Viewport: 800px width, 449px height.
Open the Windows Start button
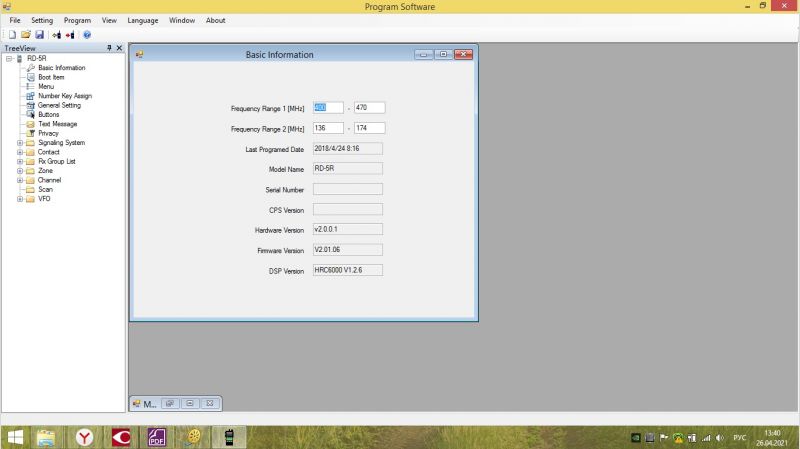(15, 437)
